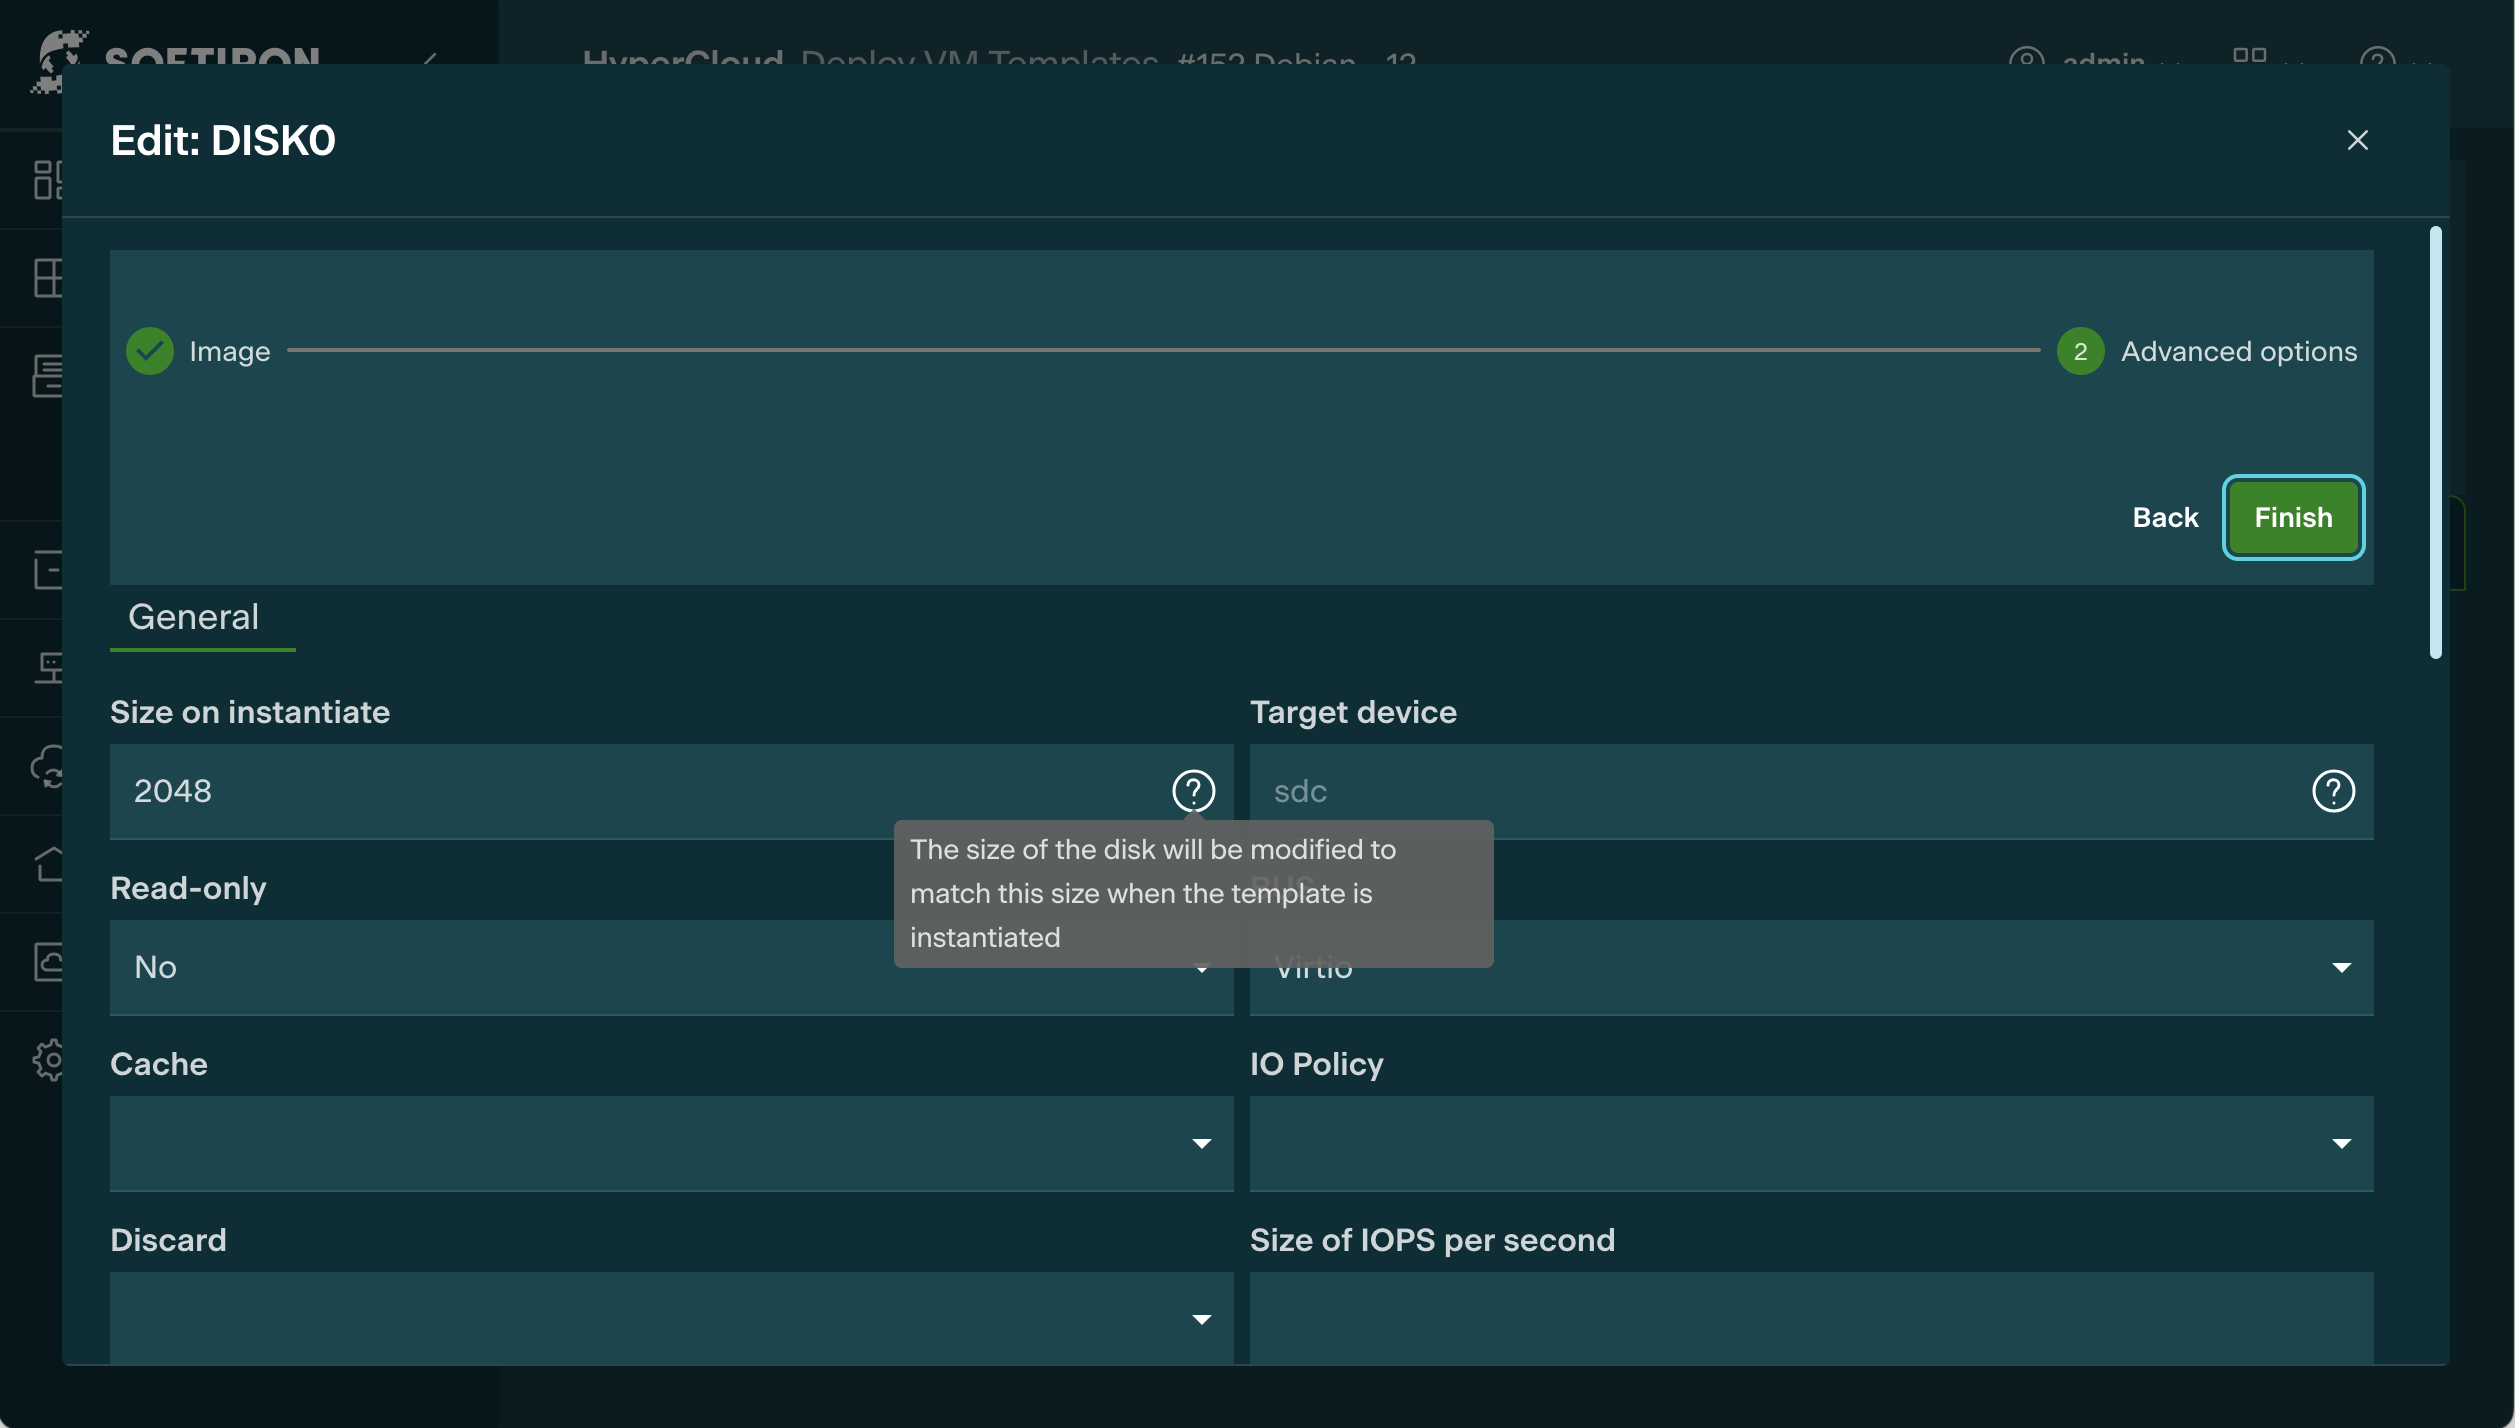Screen dimensions: 2515x1428
Task: Expand the Cache dropdown
Action: 670,1143
